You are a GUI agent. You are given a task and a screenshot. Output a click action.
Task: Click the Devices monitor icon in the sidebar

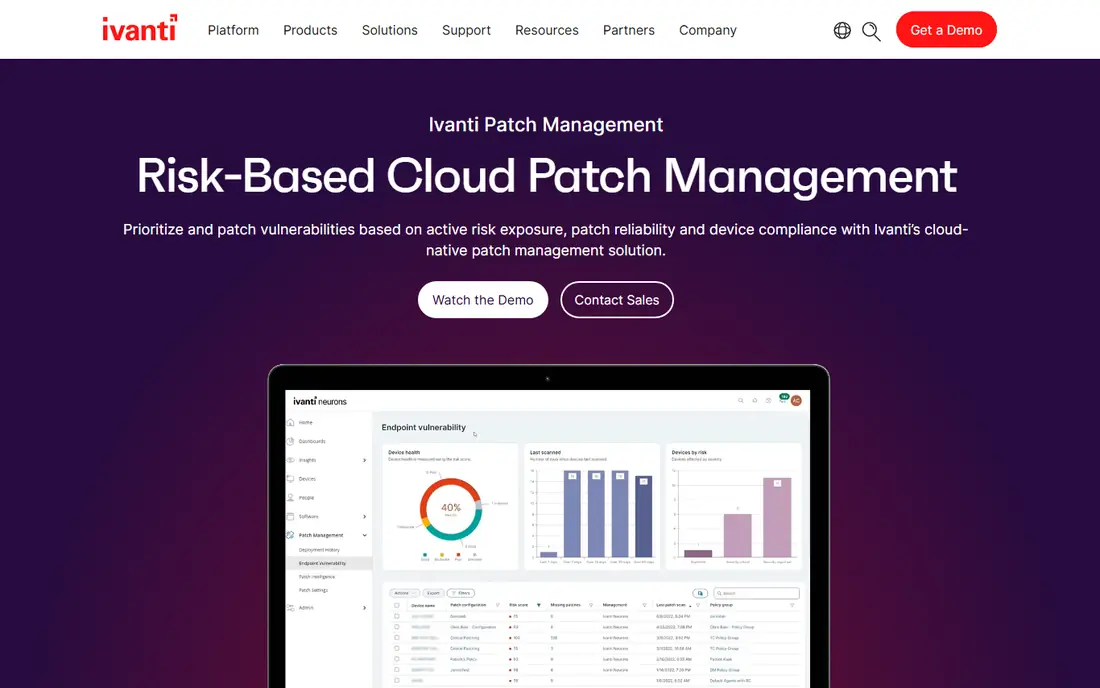tap(290, 478)
